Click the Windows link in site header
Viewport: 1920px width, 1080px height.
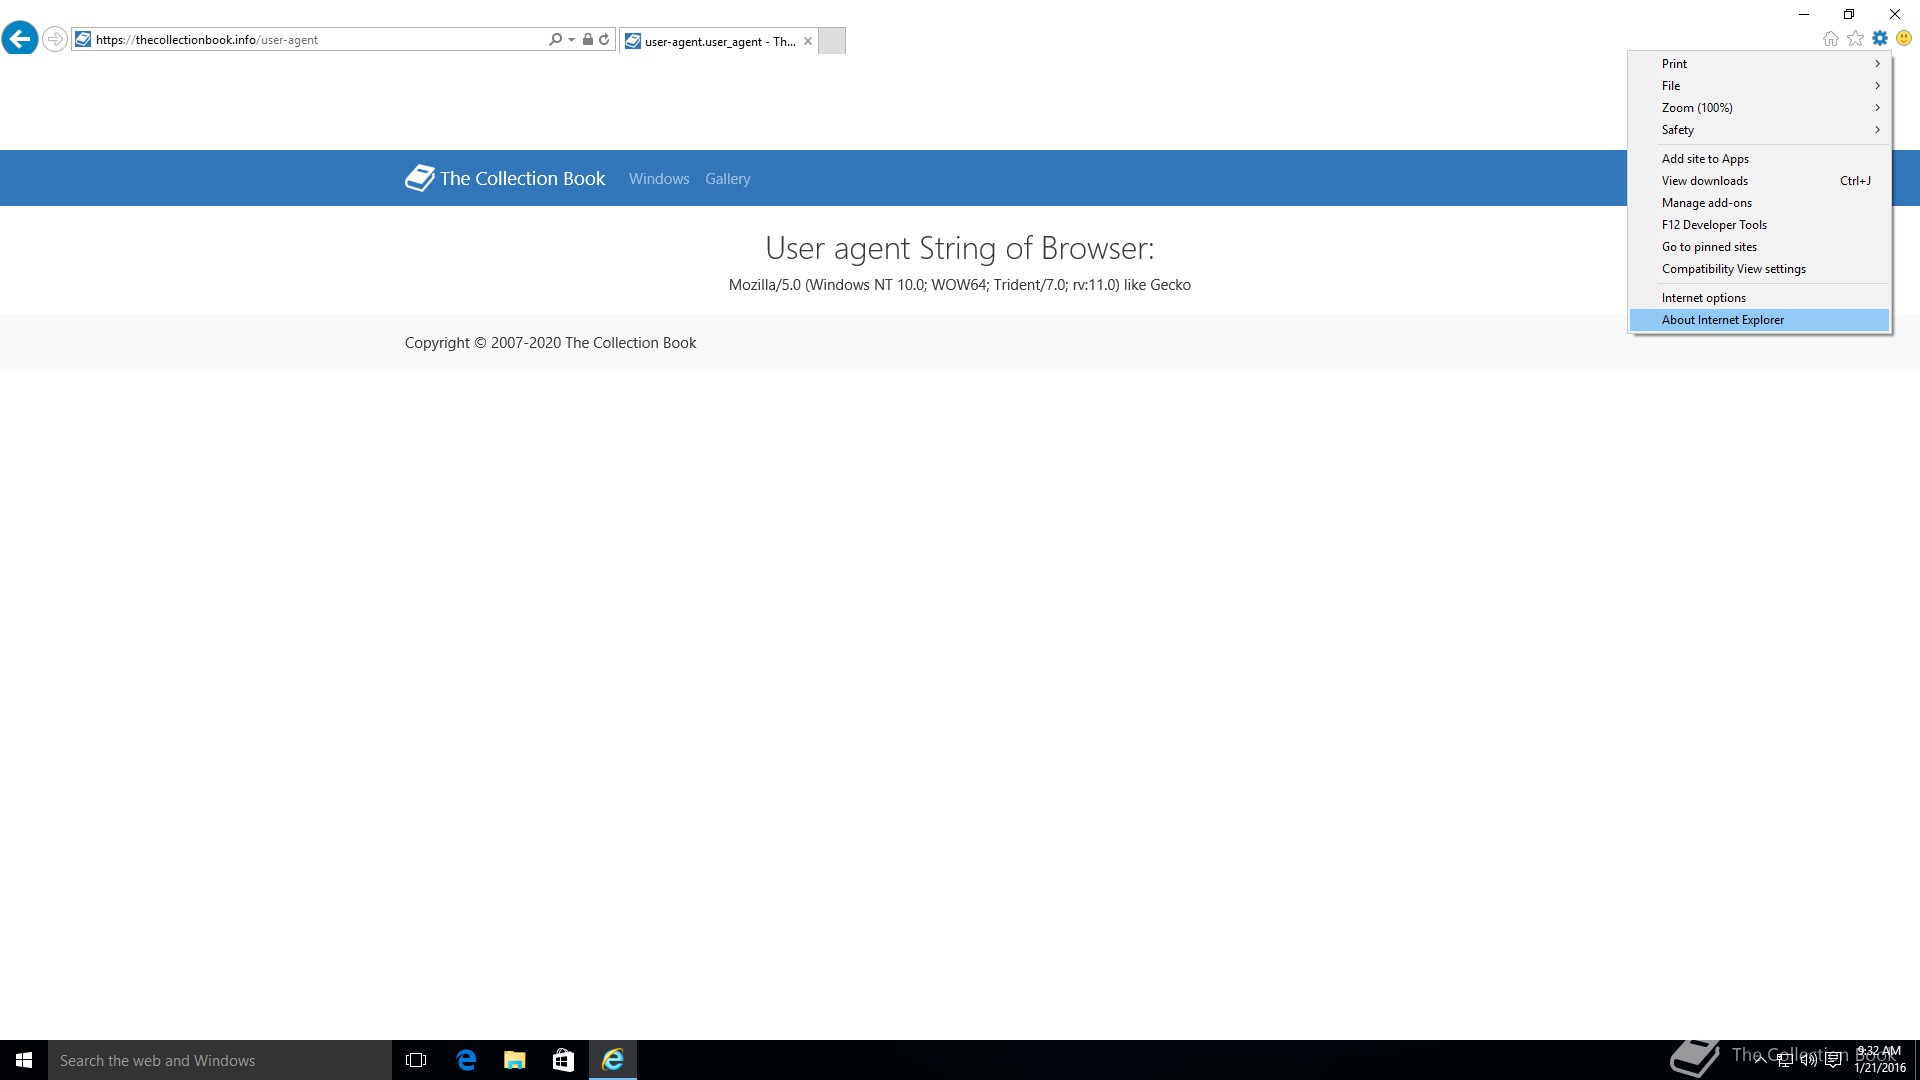[658, 179]
